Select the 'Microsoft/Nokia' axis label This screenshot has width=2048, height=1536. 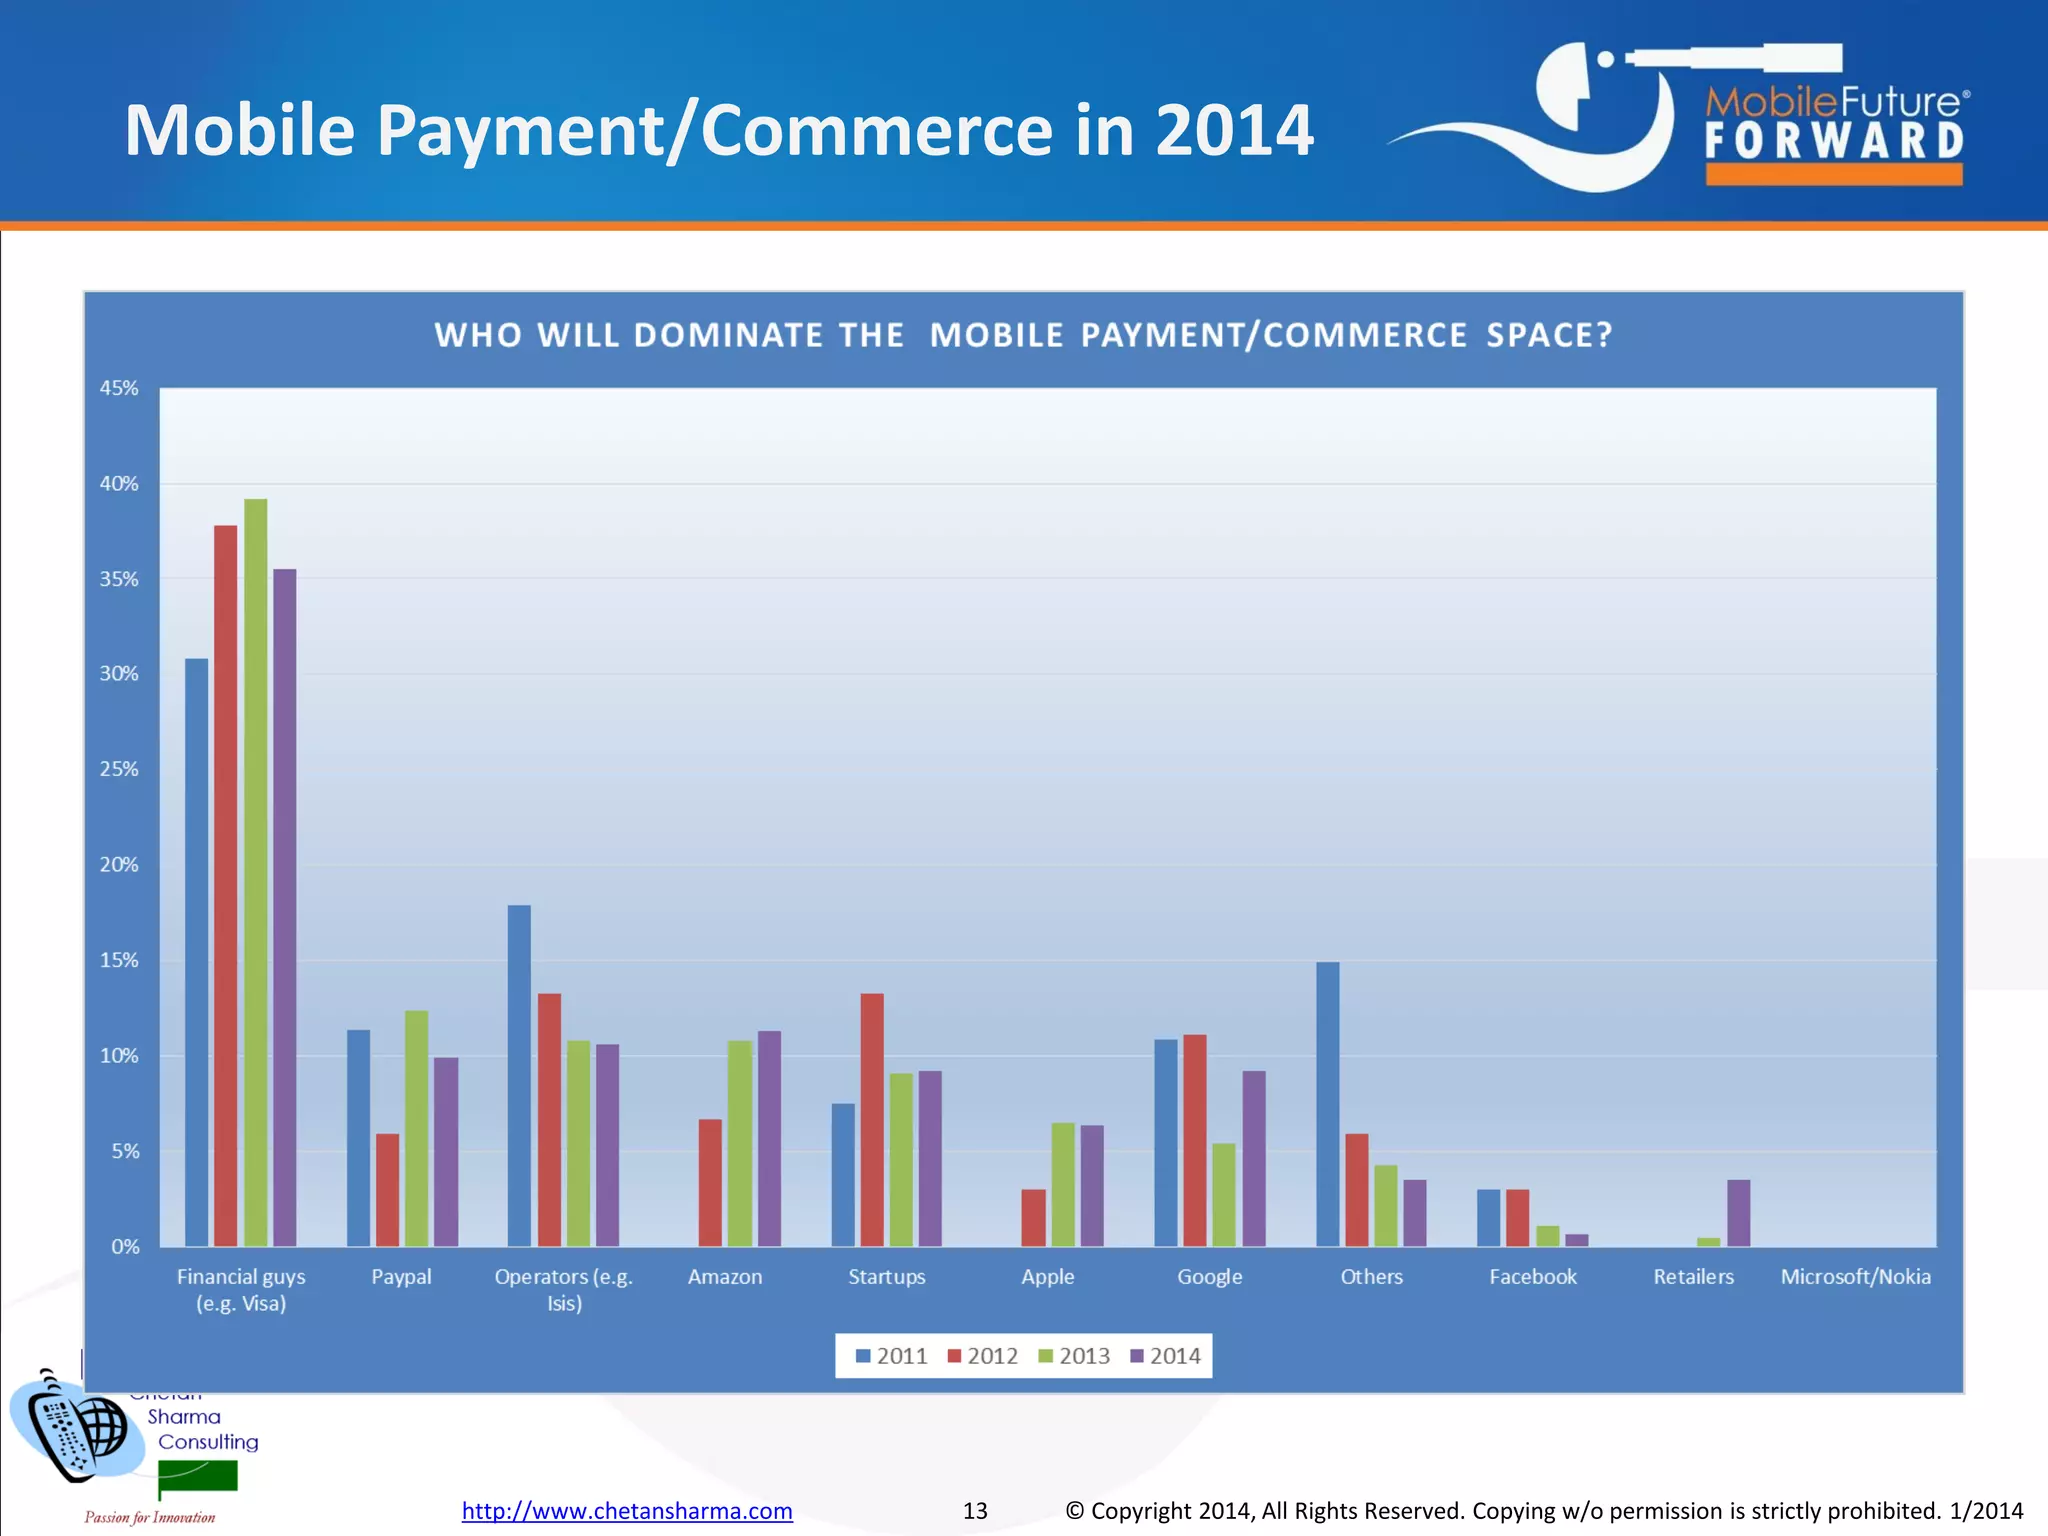pyautogui.click(x=1856, y=1277)
